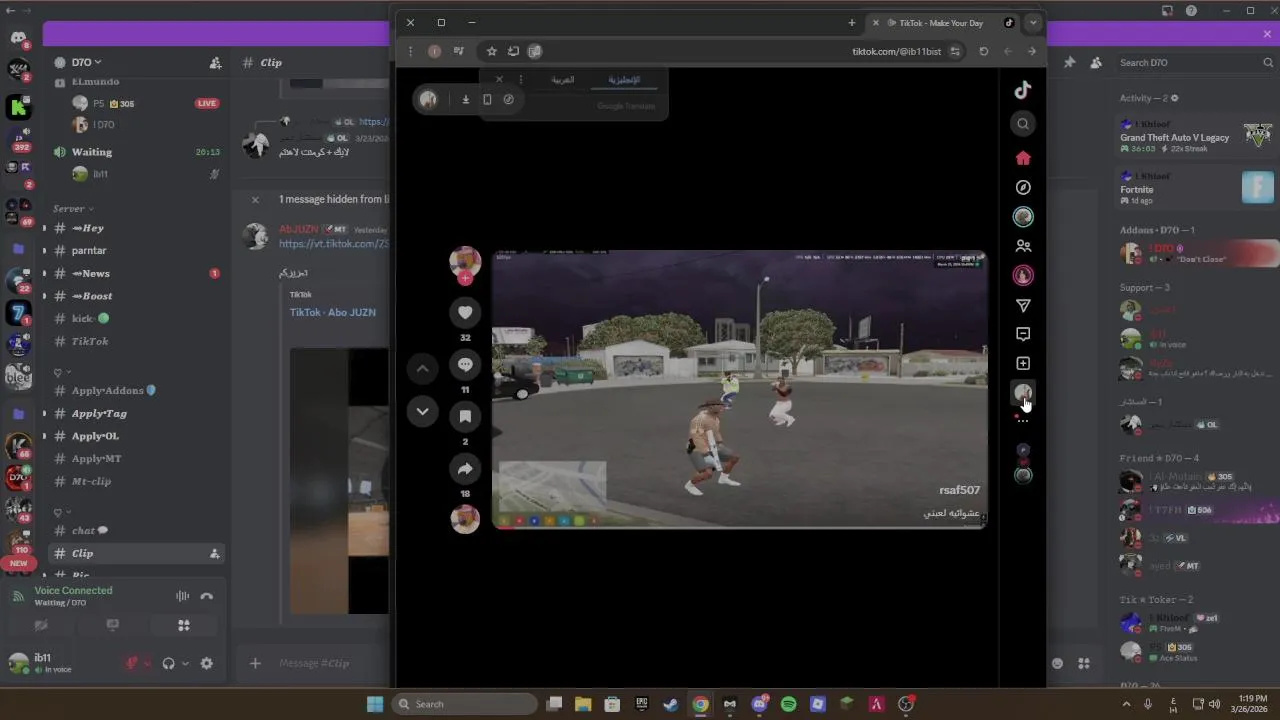Open the TikTok Friends icon
The height and width of the screenshot is (720, 1280).
(1023, 246)
